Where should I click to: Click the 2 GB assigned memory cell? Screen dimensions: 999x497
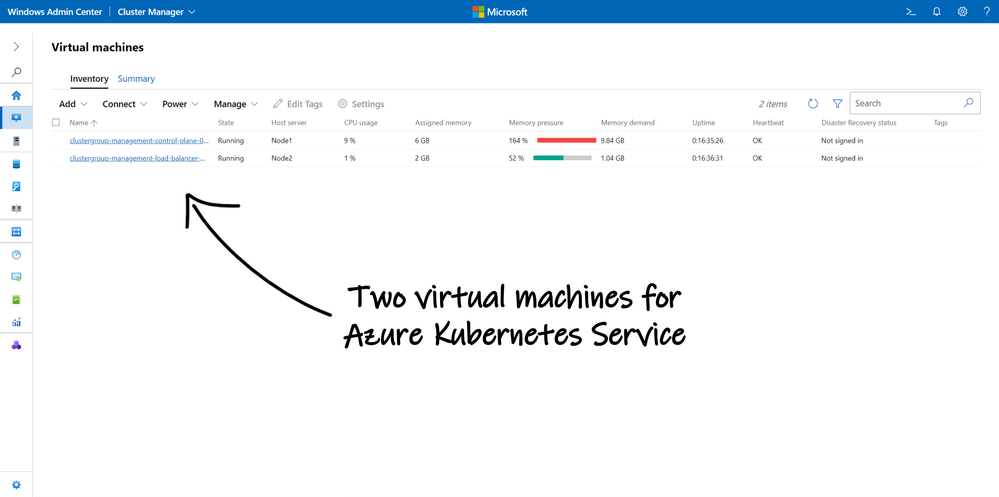coord(422,158)
